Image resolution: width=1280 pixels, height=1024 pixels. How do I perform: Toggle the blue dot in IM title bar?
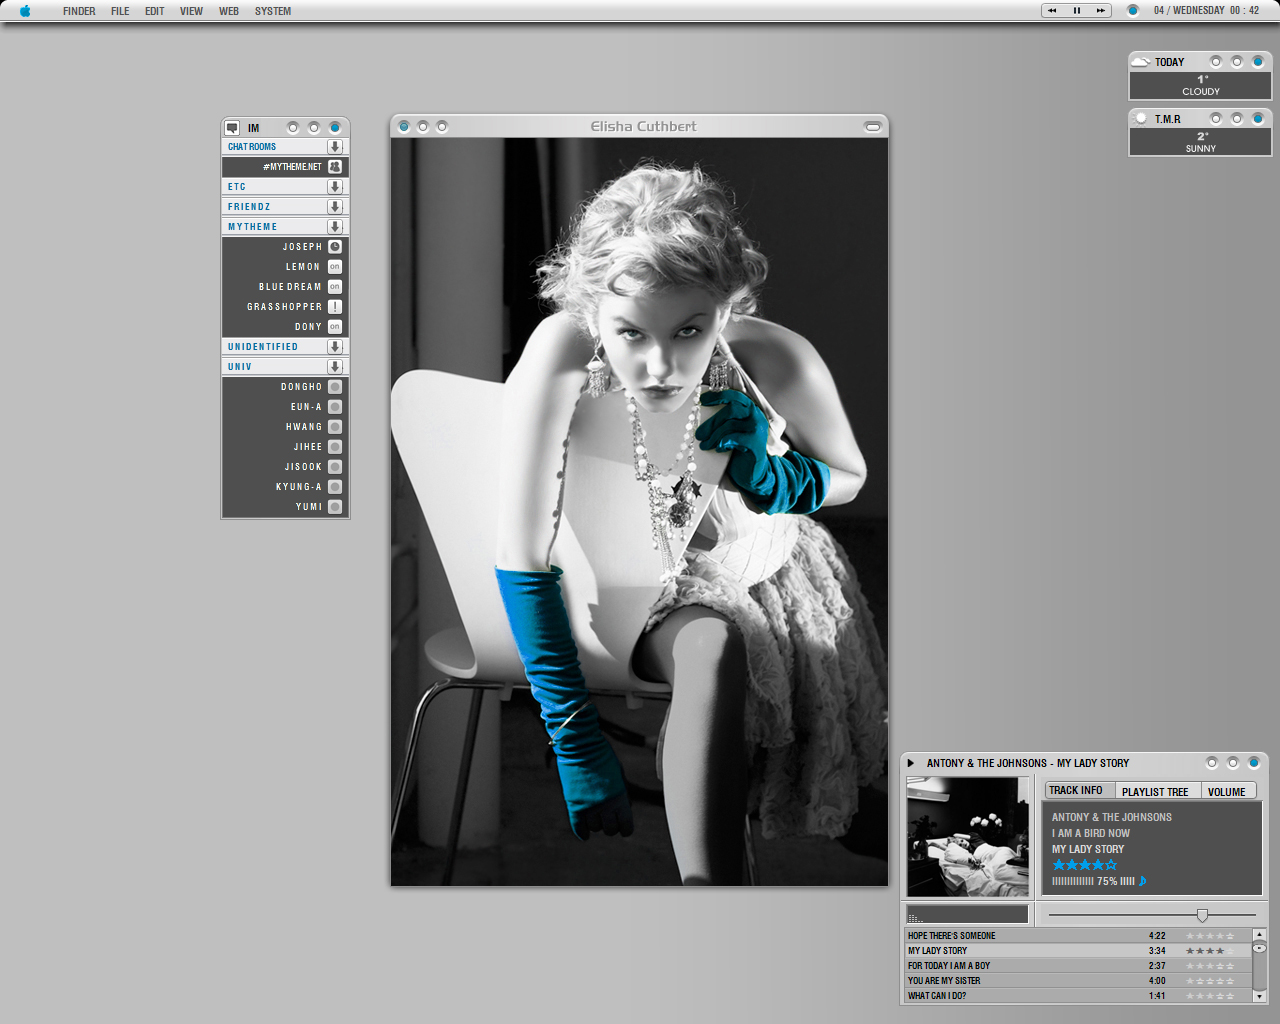pyautogui.click(x=335, y=128)
